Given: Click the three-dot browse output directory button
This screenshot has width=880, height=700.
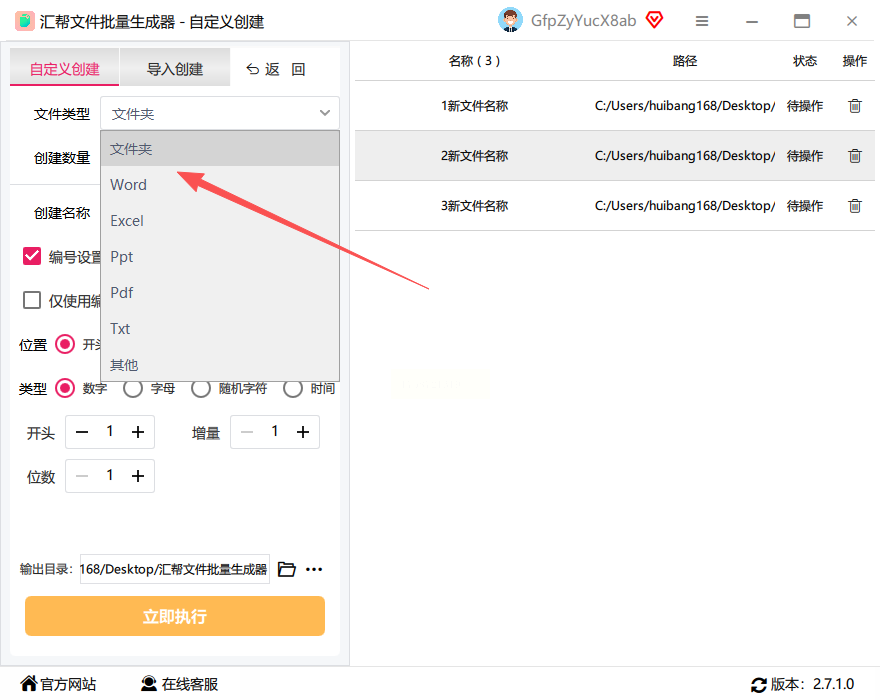Looking at the screenshot, I should (x=314, y=569).
